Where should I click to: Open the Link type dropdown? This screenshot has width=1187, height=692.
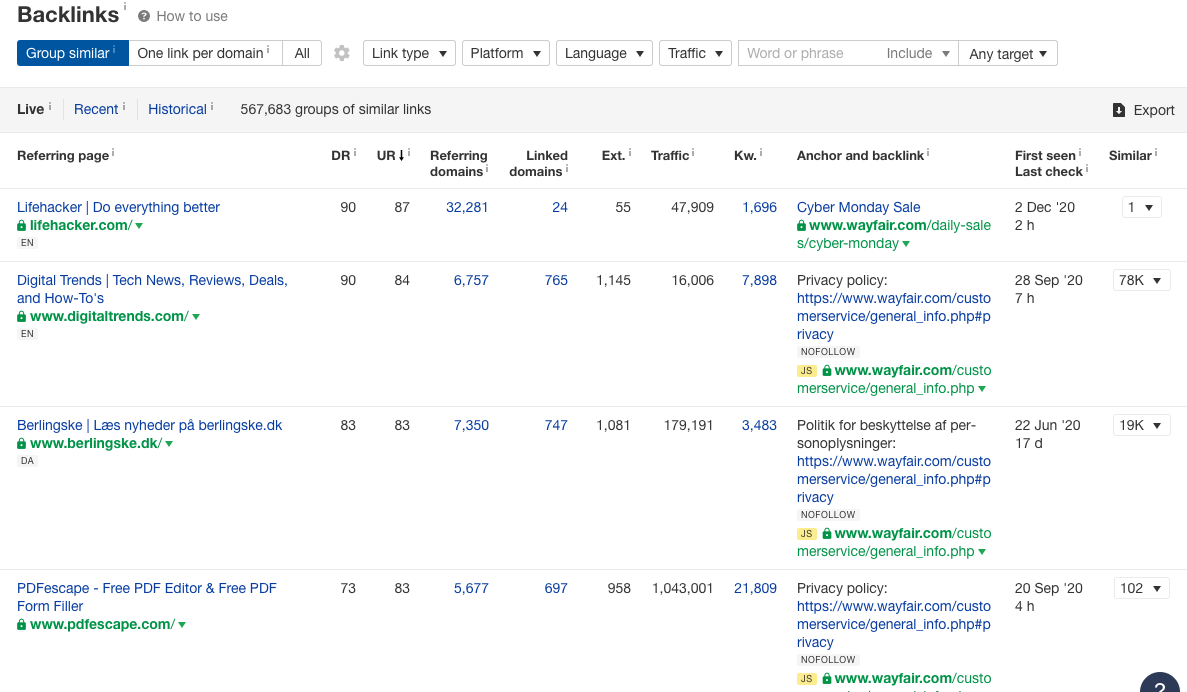point(408,52)
